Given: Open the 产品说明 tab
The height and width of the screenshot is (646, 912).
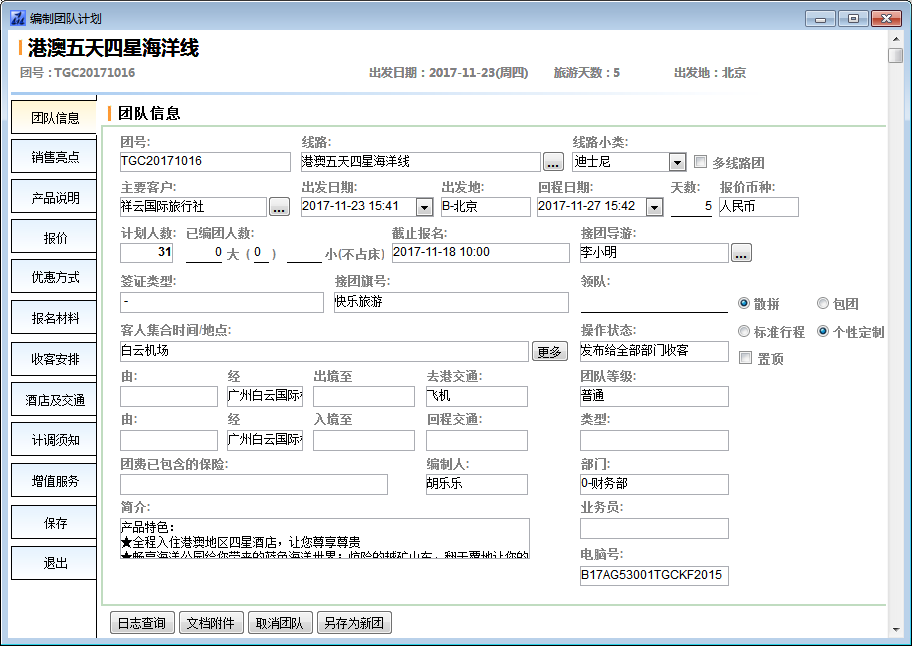Looking at the screenshot, I should pos(54,198).
